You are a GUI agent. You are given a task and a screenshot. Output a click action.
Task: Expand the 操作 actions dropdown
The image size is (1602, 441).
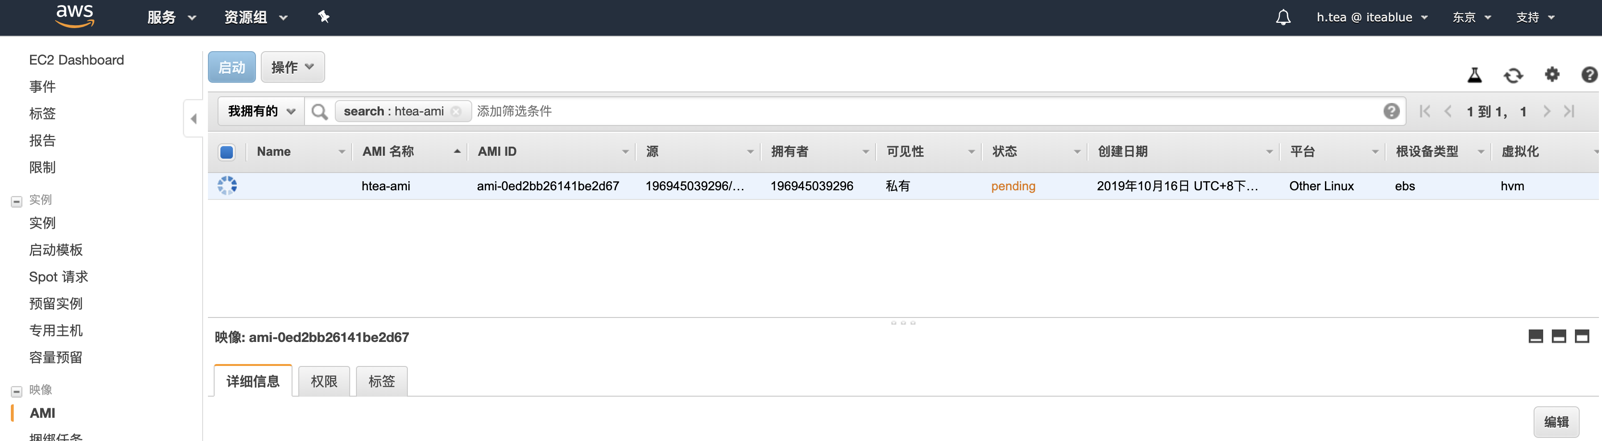[292, 68]
